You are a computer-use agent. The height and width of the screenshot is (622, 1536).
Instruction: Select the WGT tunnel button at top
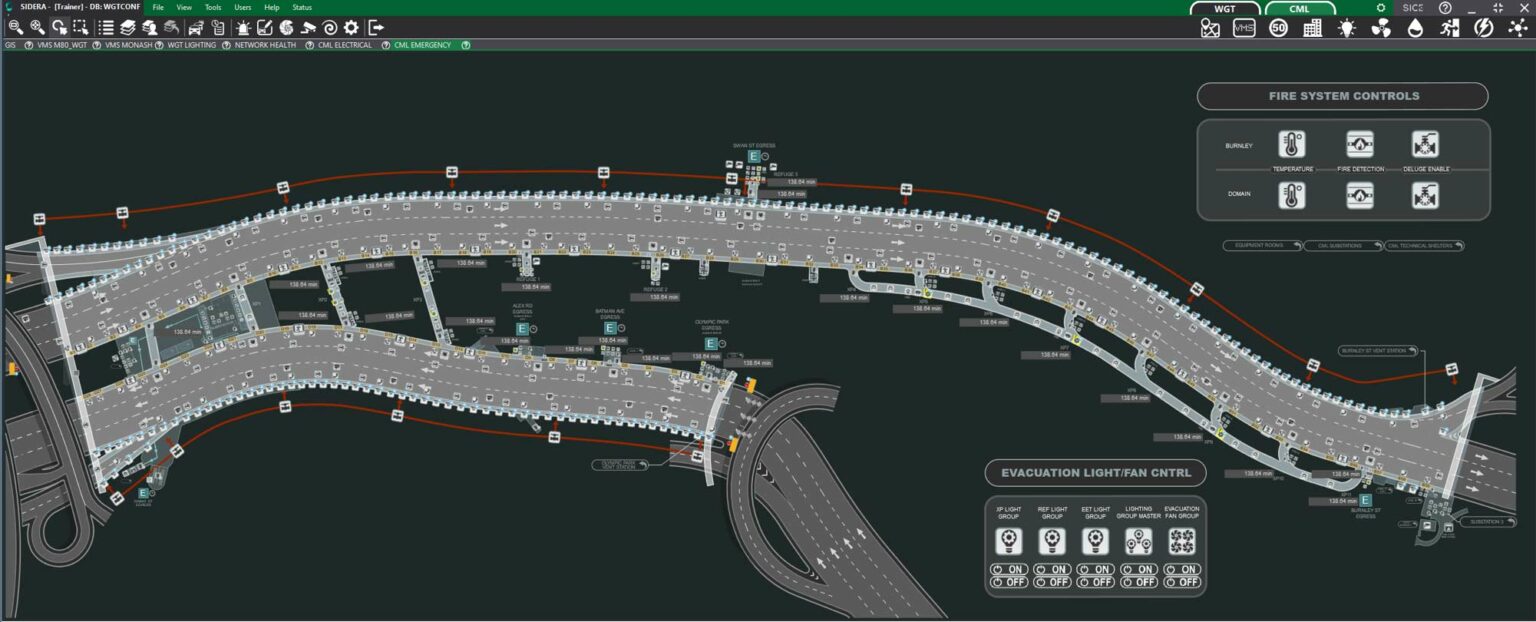point(1225,8)
